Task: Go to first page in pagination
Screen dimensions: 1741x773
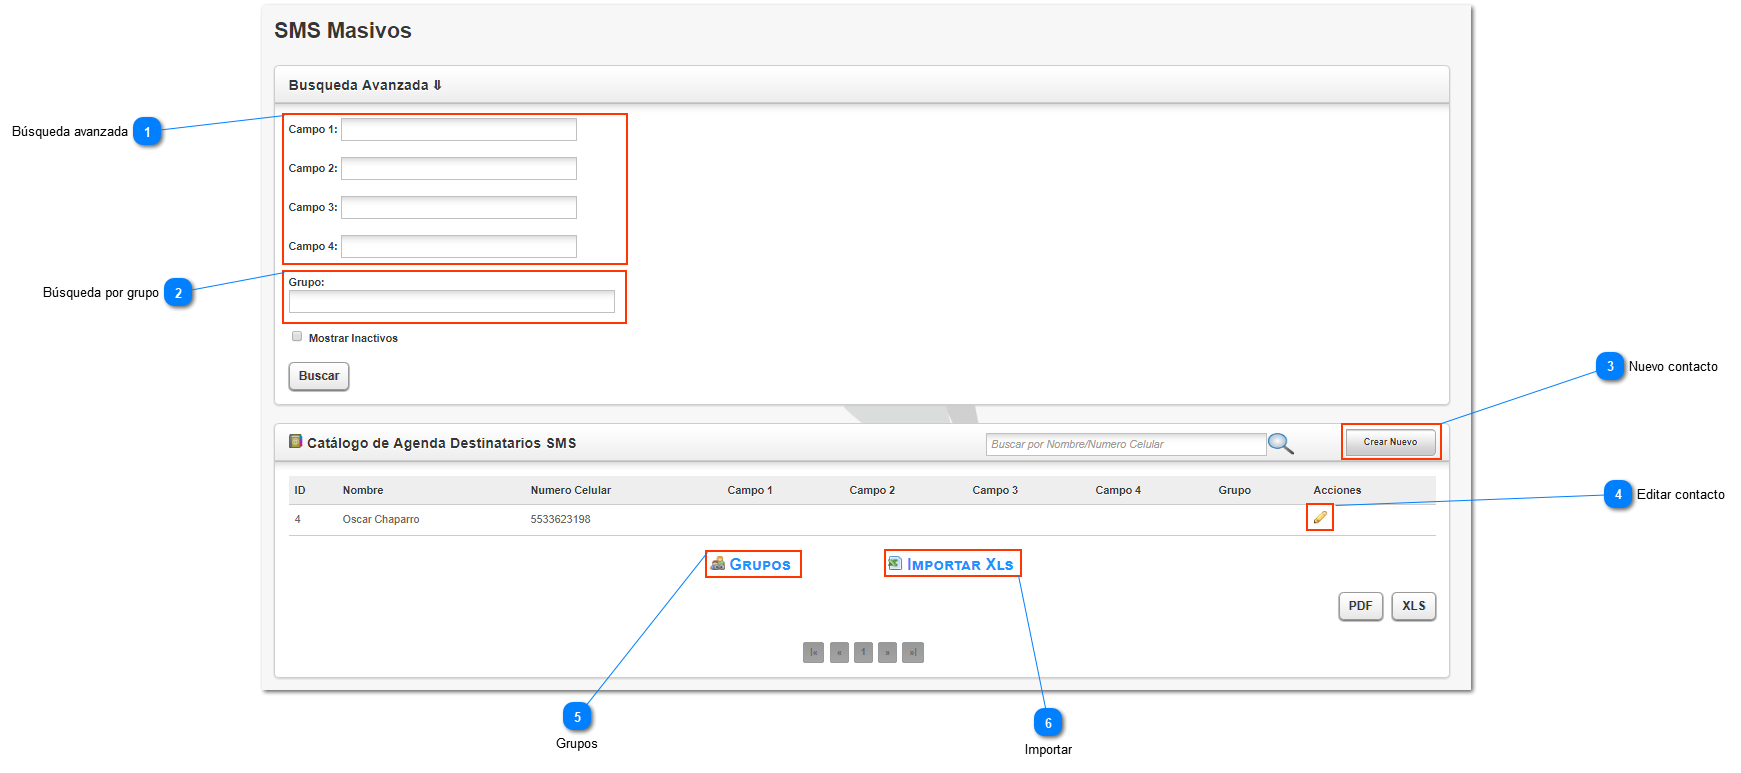Action: coord(814,653)
